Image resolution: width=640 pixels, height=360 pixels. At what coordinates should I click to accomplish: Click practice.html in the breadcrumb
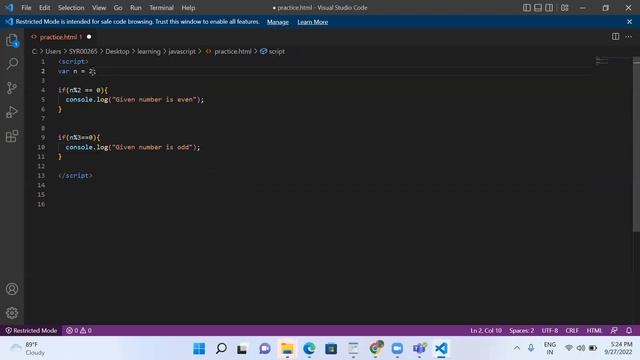pos(233,51)
